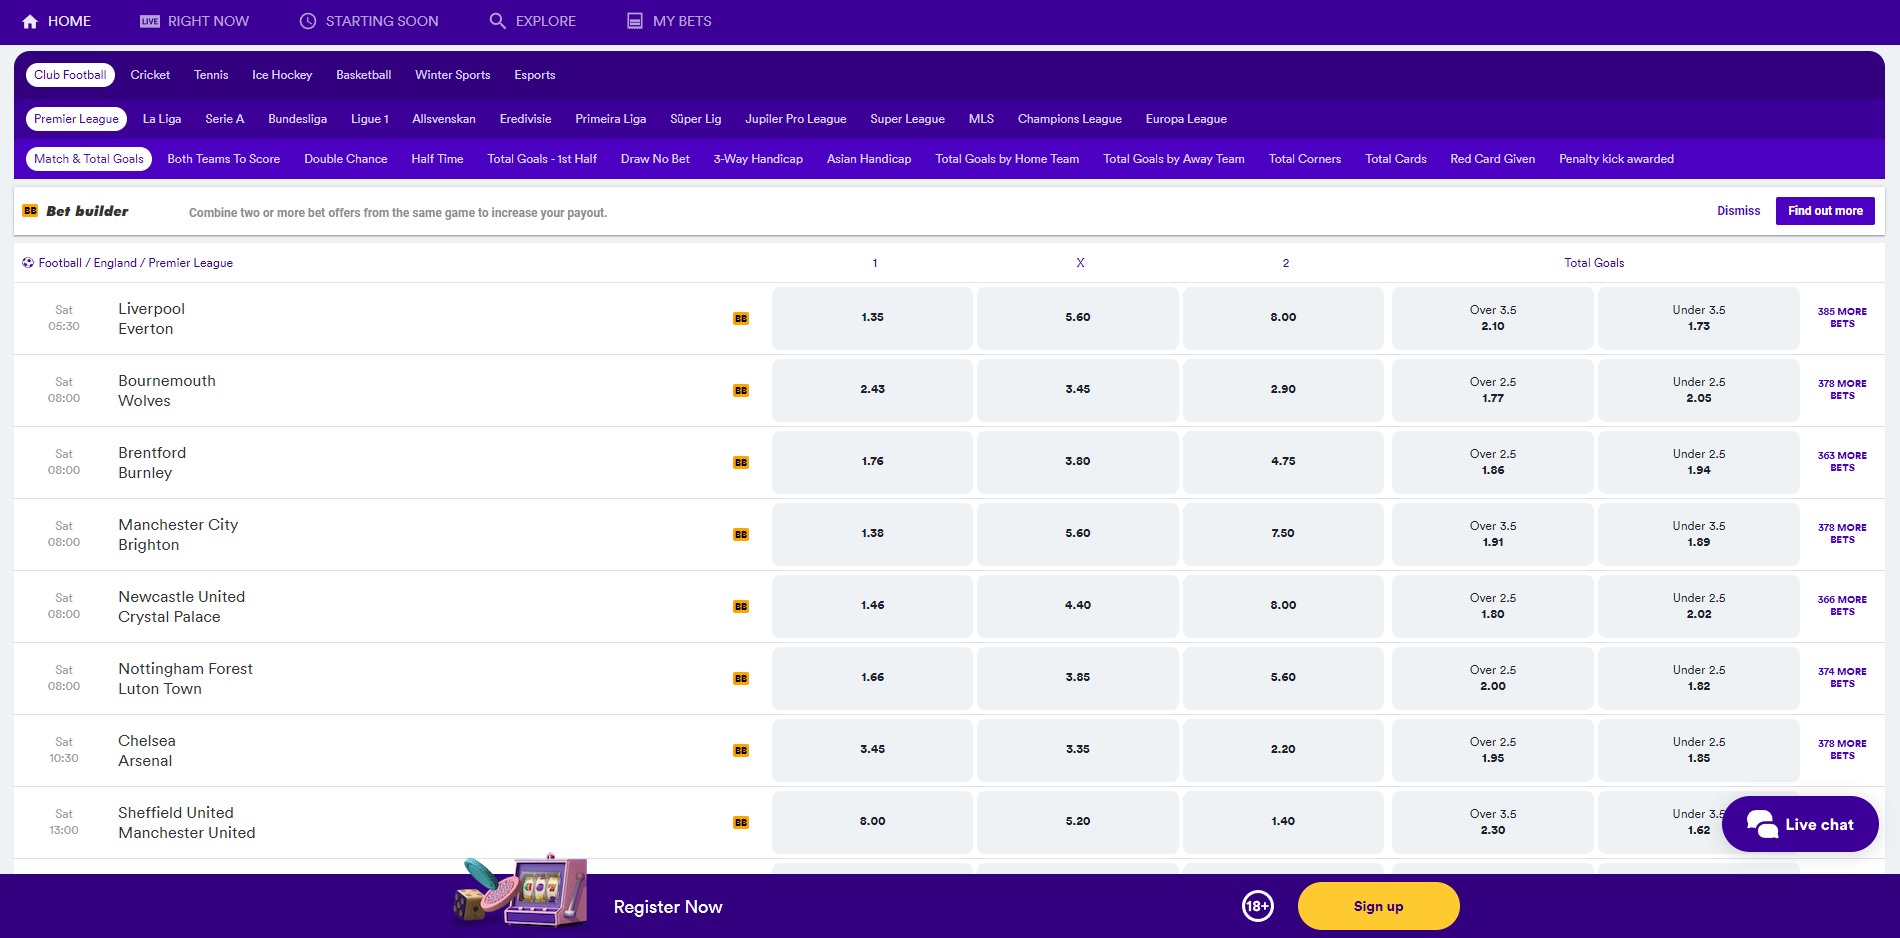Click BB icon for Bournemouth vs Wolves
This screenshot has width=1900, height=938.
point(741,390)
